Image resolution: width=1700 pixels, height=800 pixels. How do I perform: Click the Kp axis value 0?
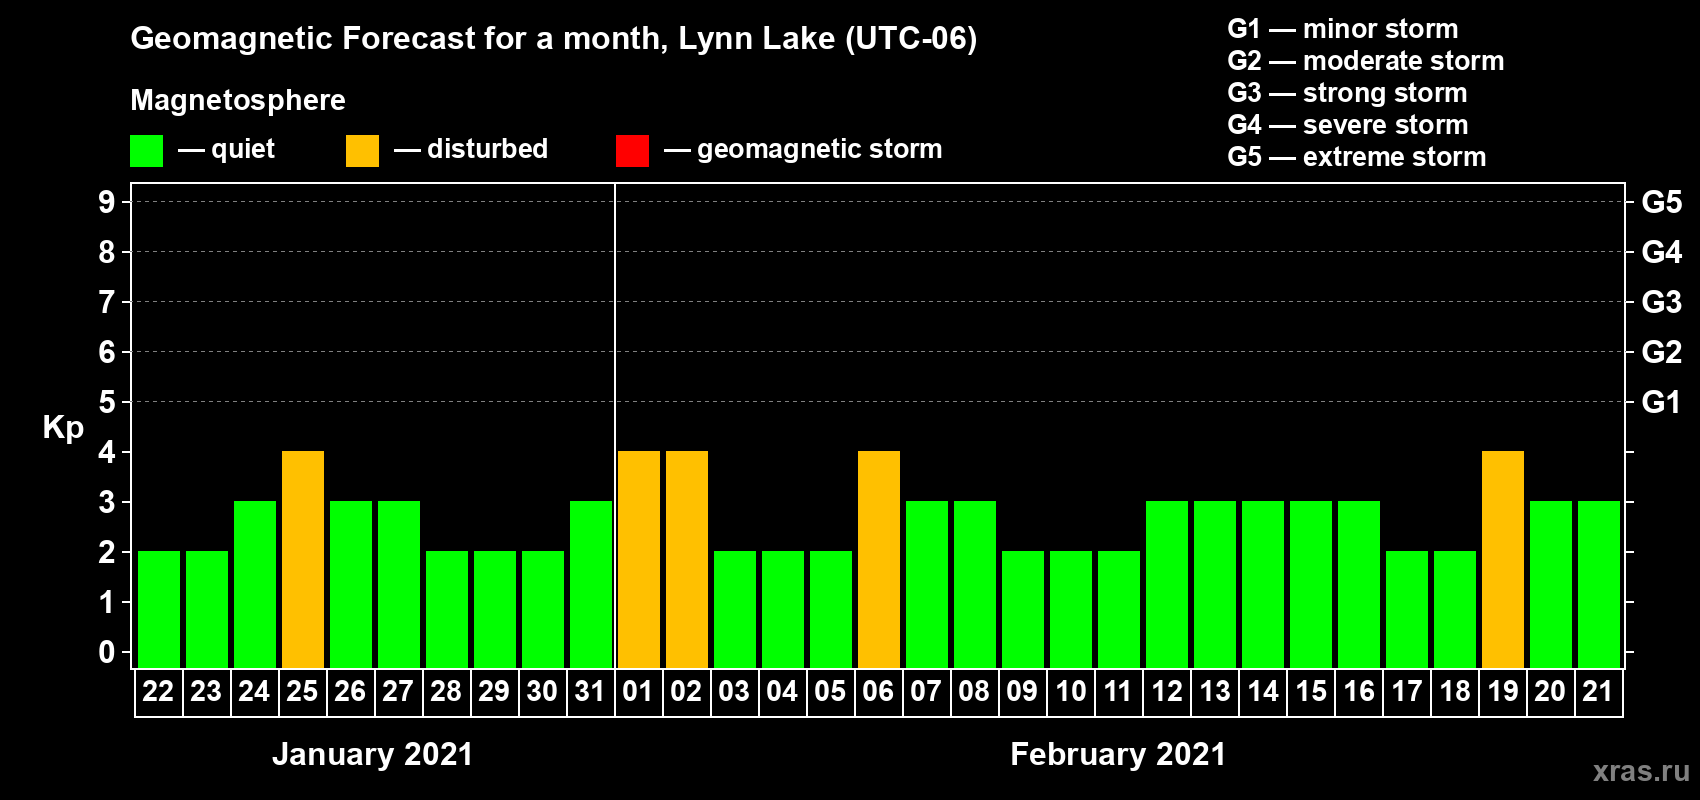(107, 652)
